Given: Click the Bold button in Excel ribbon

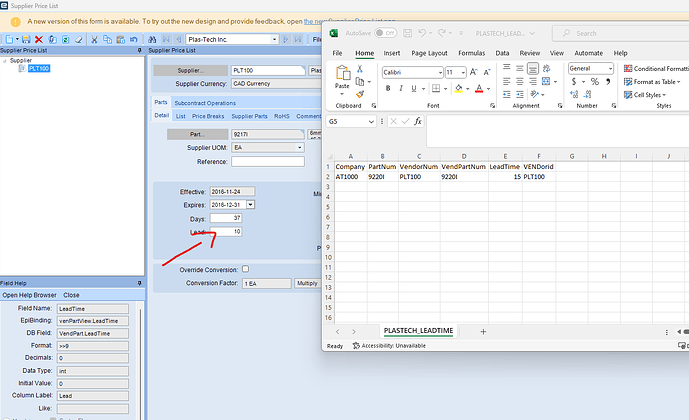Looking at the screenshot, I should tap(388, 88).
